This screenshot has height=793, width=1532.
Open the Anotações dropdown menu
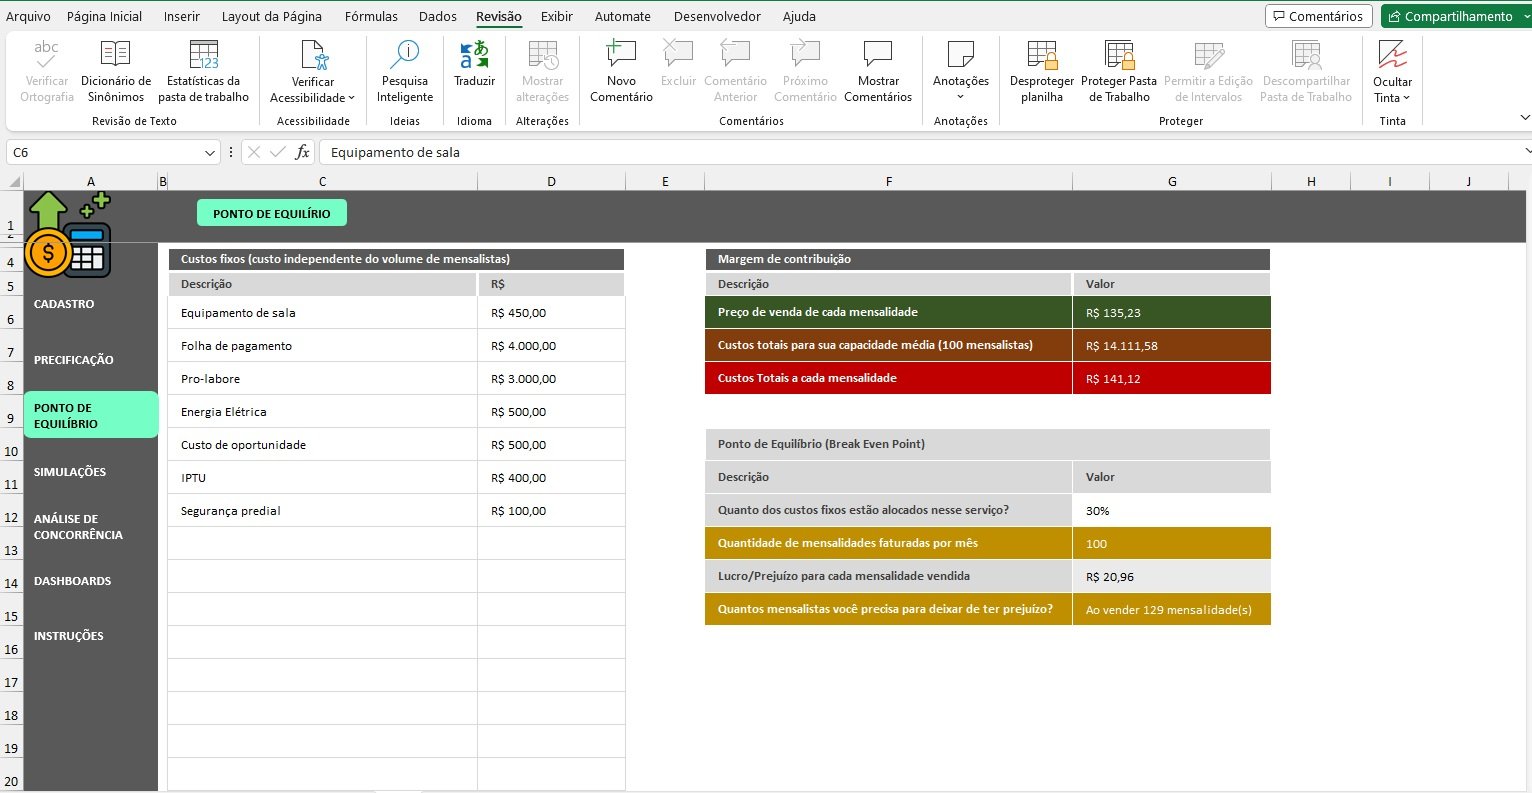960,97
